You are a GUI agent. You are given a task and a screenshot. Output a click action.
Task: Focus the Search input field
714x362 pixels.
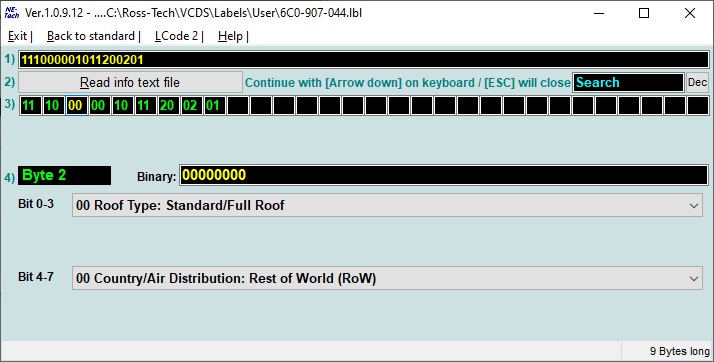click(628, 82)
